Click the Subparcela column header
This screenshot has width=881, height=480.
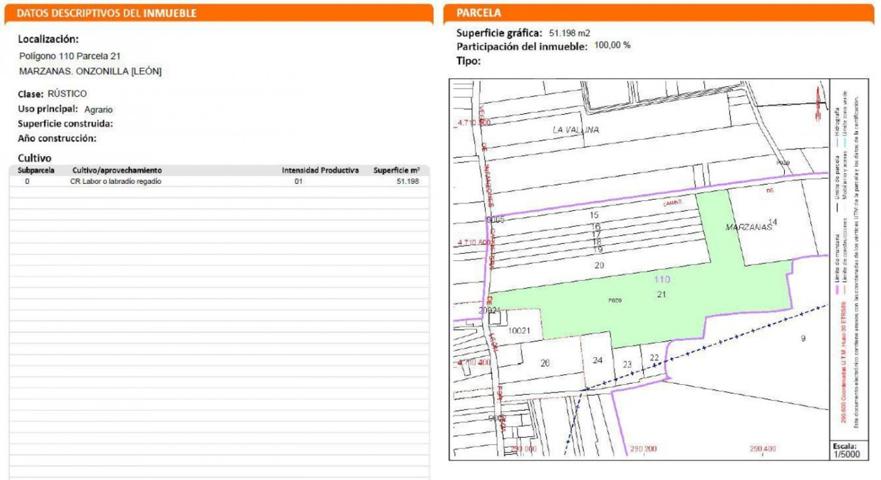pyautogui.click(x=36, y=171)
